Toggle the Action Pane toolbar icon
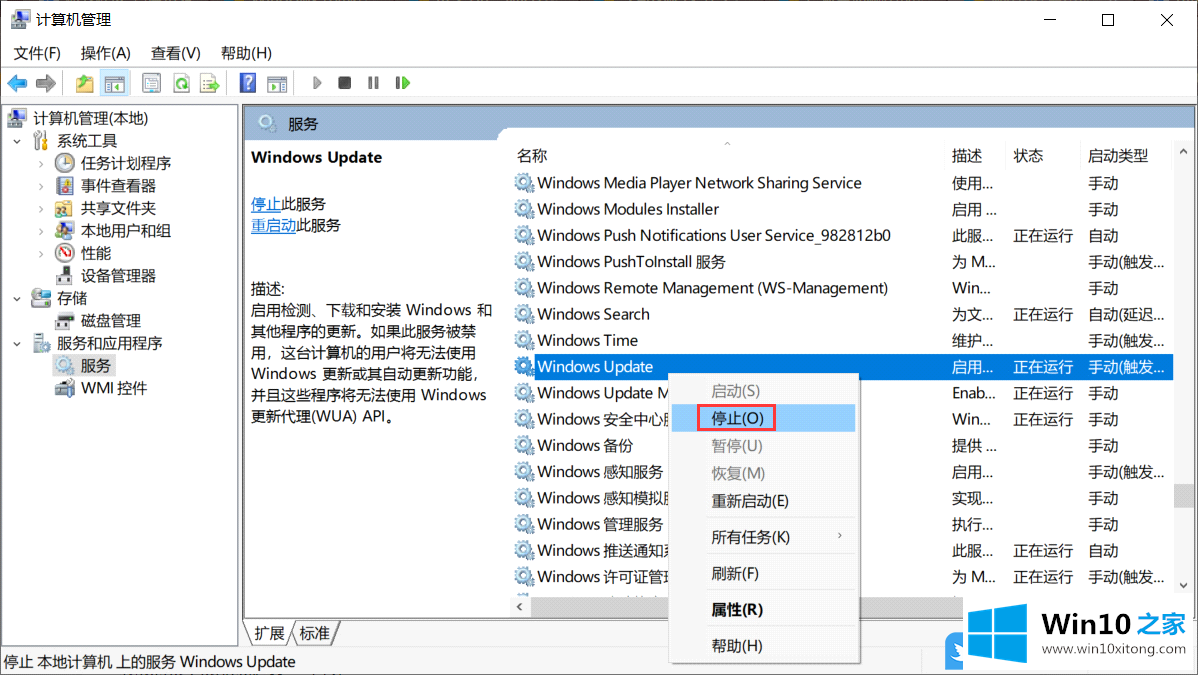Screen dimensions: 1198x675 (x=277, y=83)
